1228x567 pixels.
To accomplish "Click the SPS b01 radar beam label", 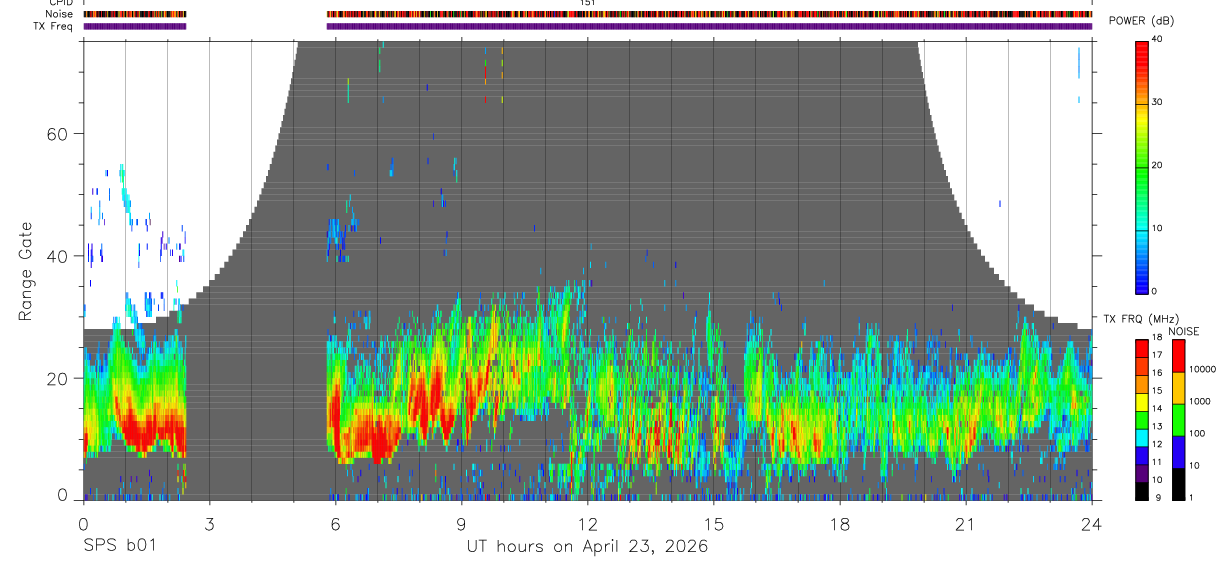I will click(x=119, y=546).
